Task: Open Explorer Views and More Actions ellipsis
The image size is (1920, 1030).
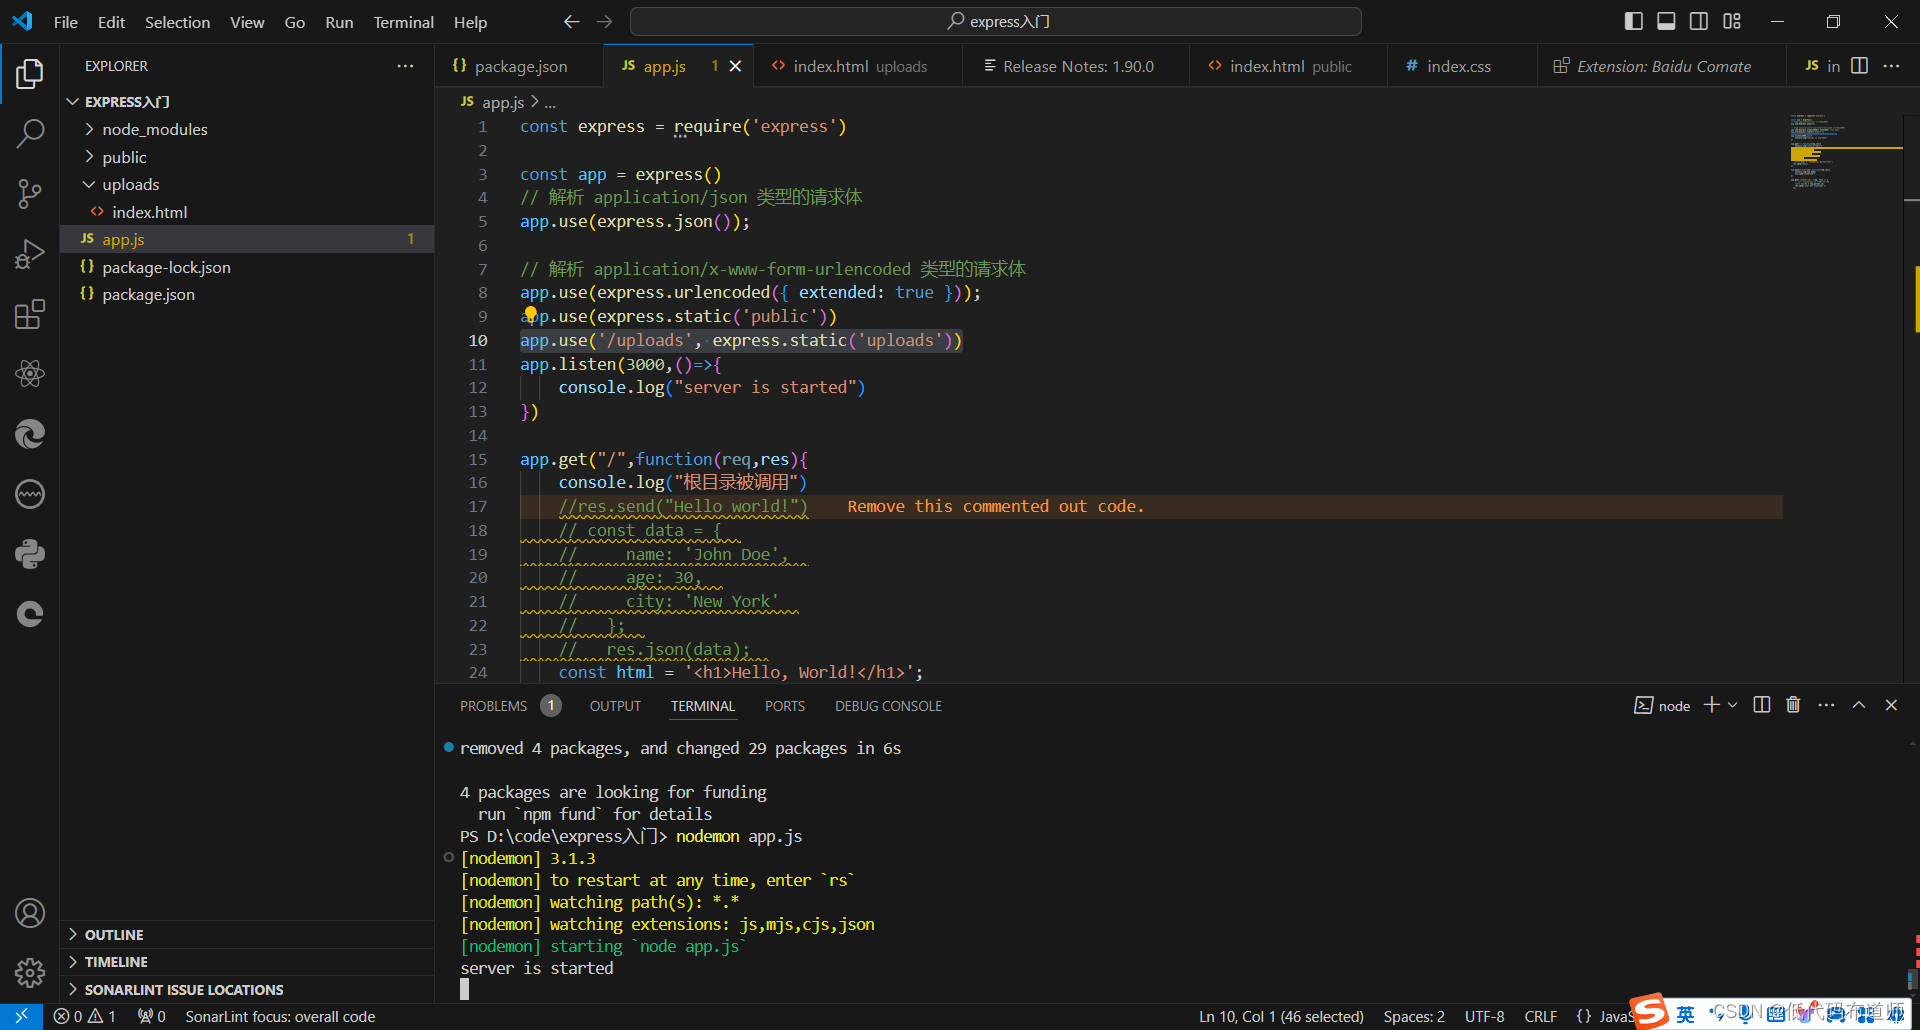Action: [405, 66]
